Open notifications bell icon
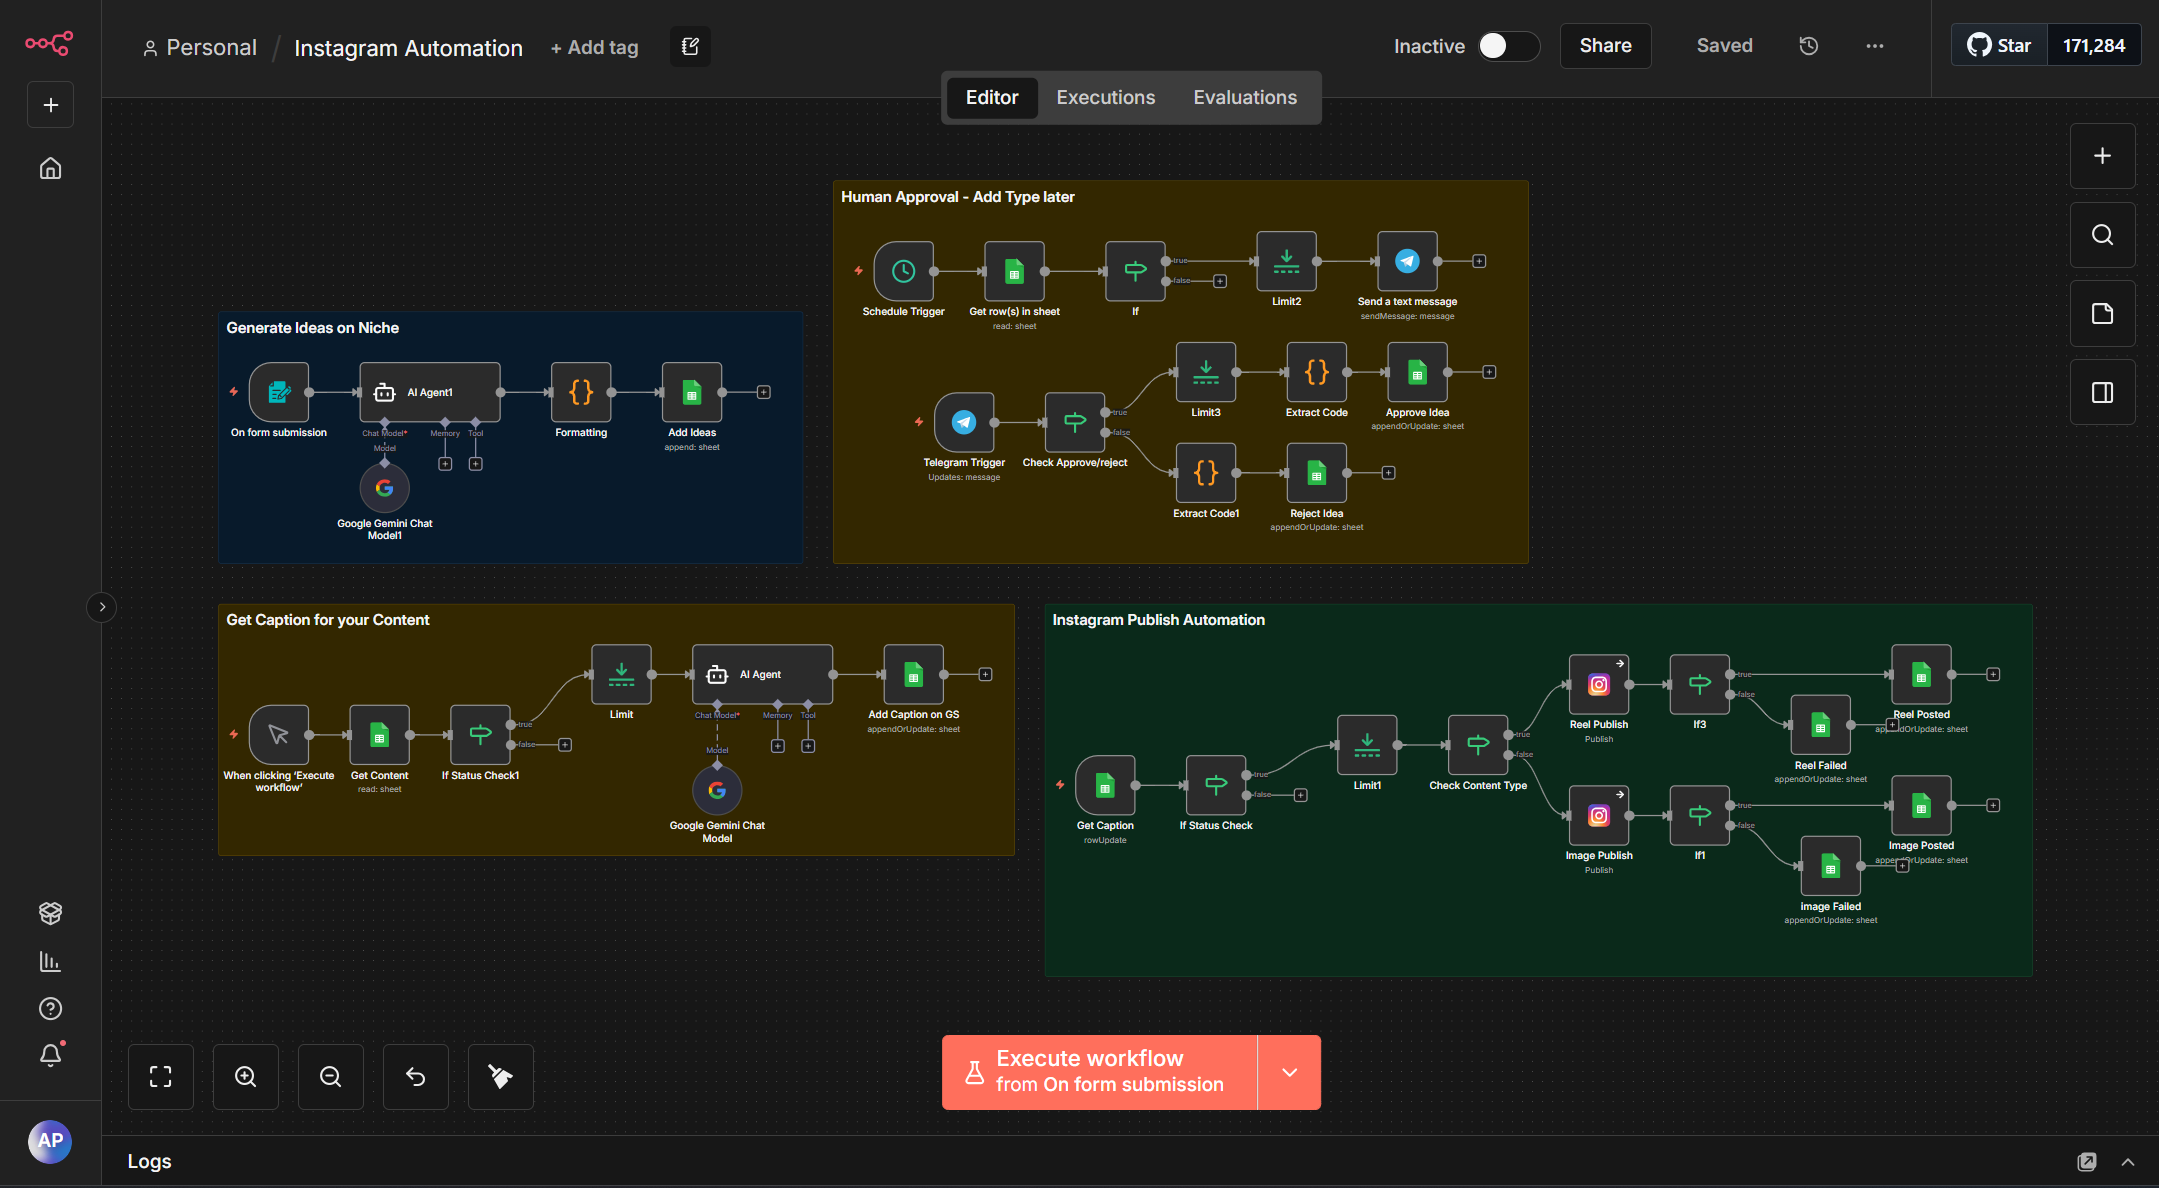2159x1188 pixels. pos(50,1056)
